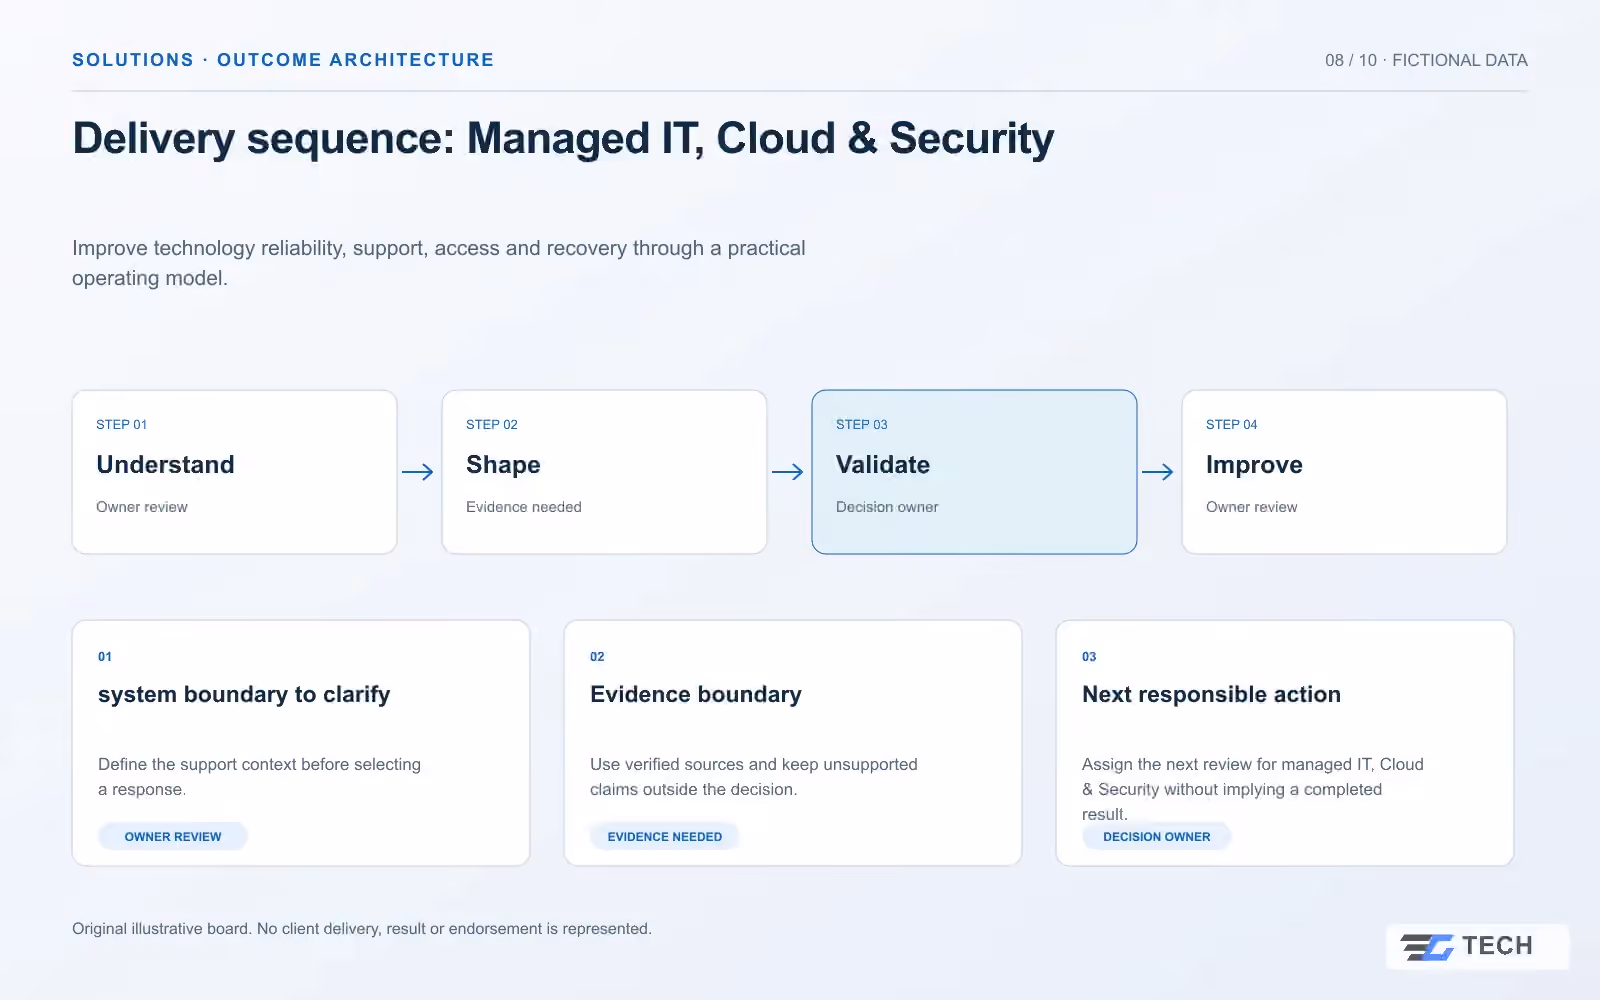Select the "system boundary to clarify" heading

coord(244,695)
